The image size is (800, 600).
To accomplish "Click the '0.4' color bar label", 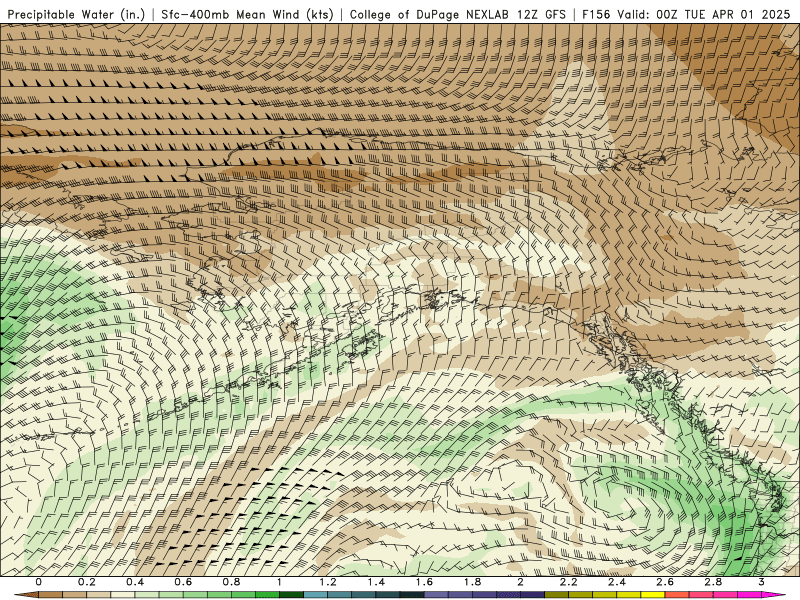I will pos(135,582).
